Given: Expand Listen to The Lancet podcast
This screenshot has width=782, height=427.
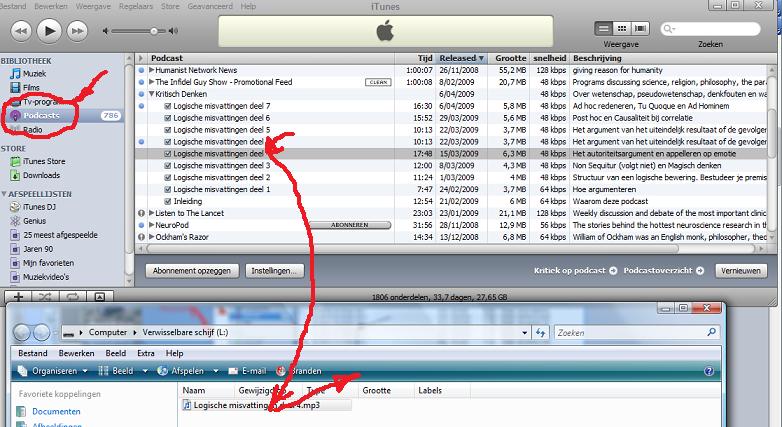Looking at the screenshot, I should [x=152, y=214].
